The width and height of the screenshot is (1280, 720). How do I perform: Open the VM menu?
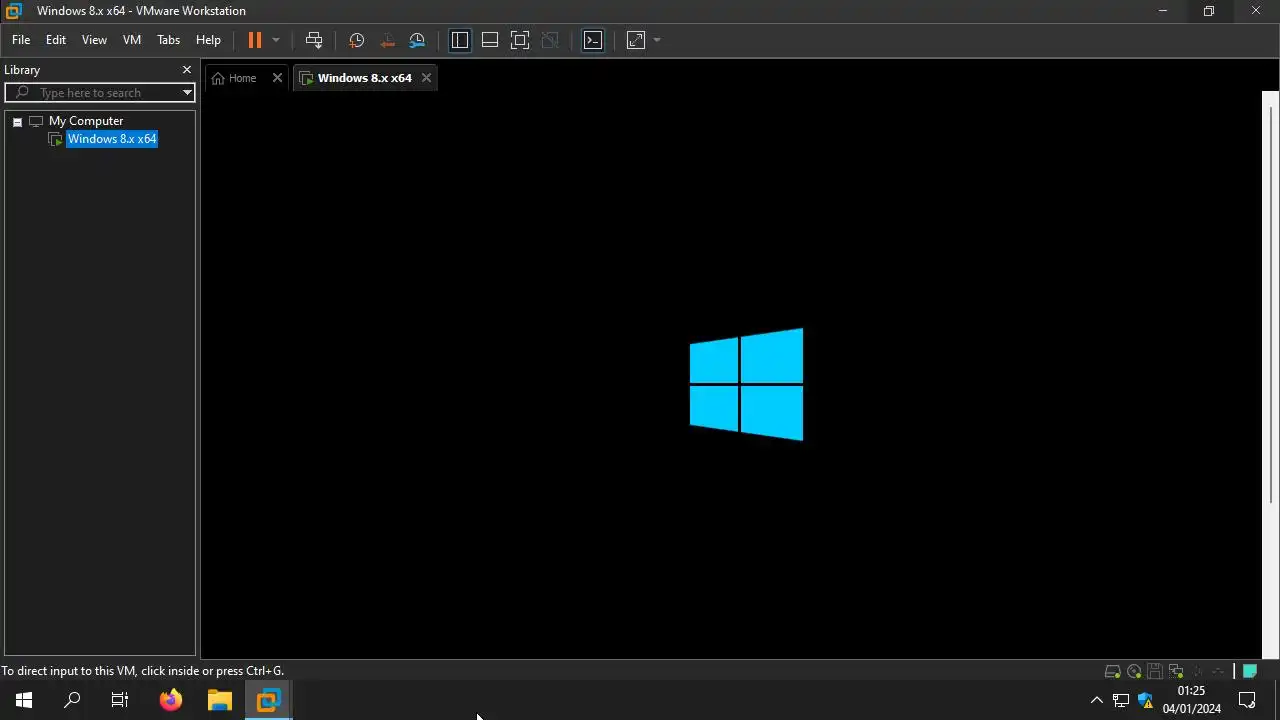[132, 40]
